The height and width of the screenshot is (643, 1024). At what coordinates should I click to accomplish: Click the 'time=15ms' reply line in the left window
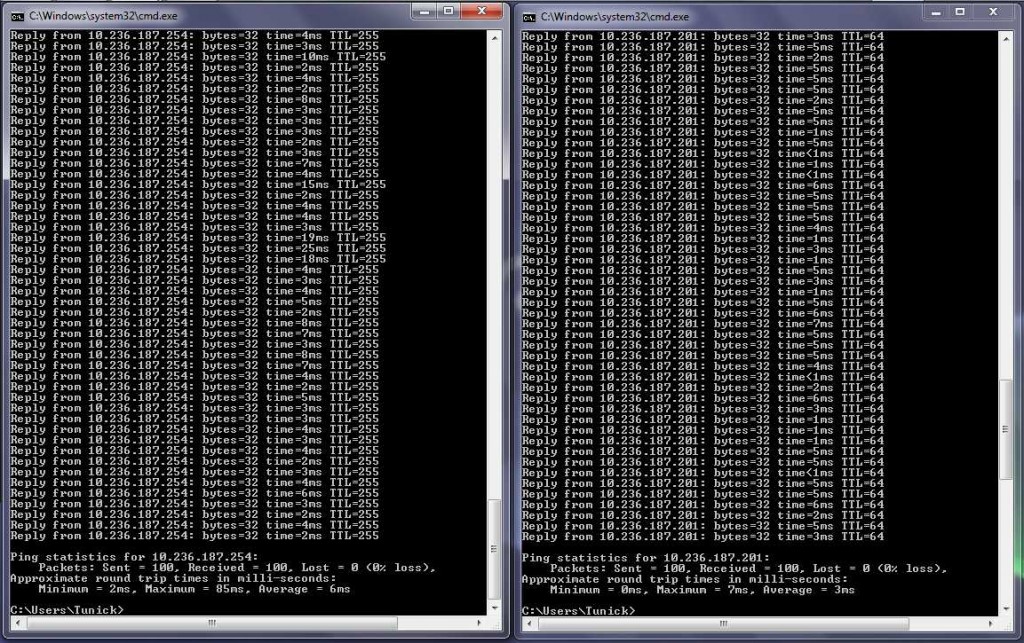coord(198,184)
